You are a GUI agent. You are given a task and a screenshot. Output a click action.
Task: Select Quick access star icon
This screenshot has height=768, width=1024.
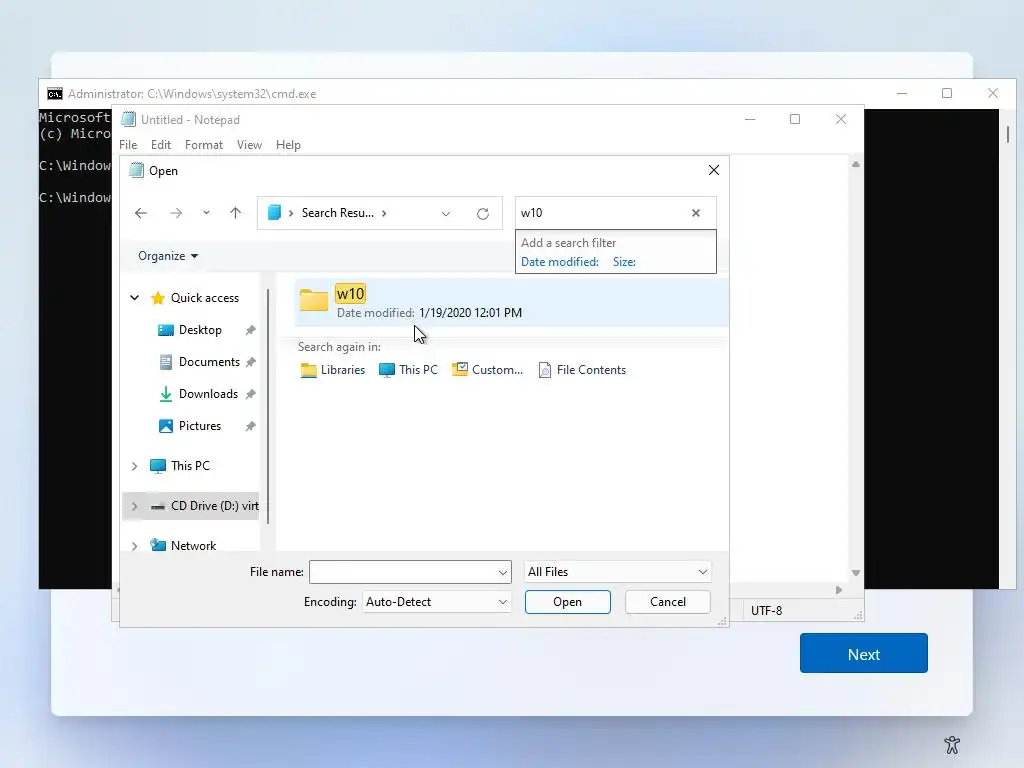tap(157, 298)
